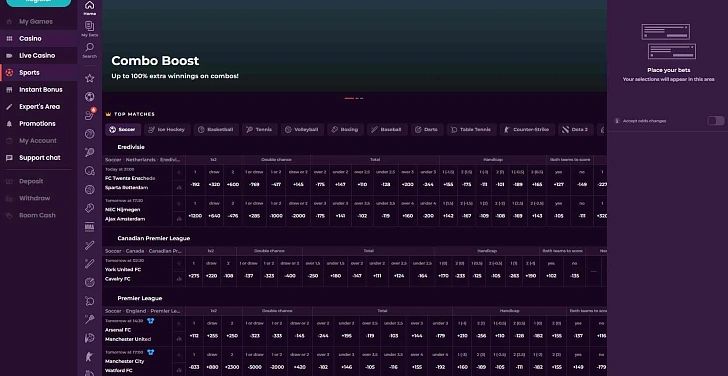Select the tennis racket icon in the sports sidebar
728x376 pixels.
pyautogui.click(x=90, y=152)
